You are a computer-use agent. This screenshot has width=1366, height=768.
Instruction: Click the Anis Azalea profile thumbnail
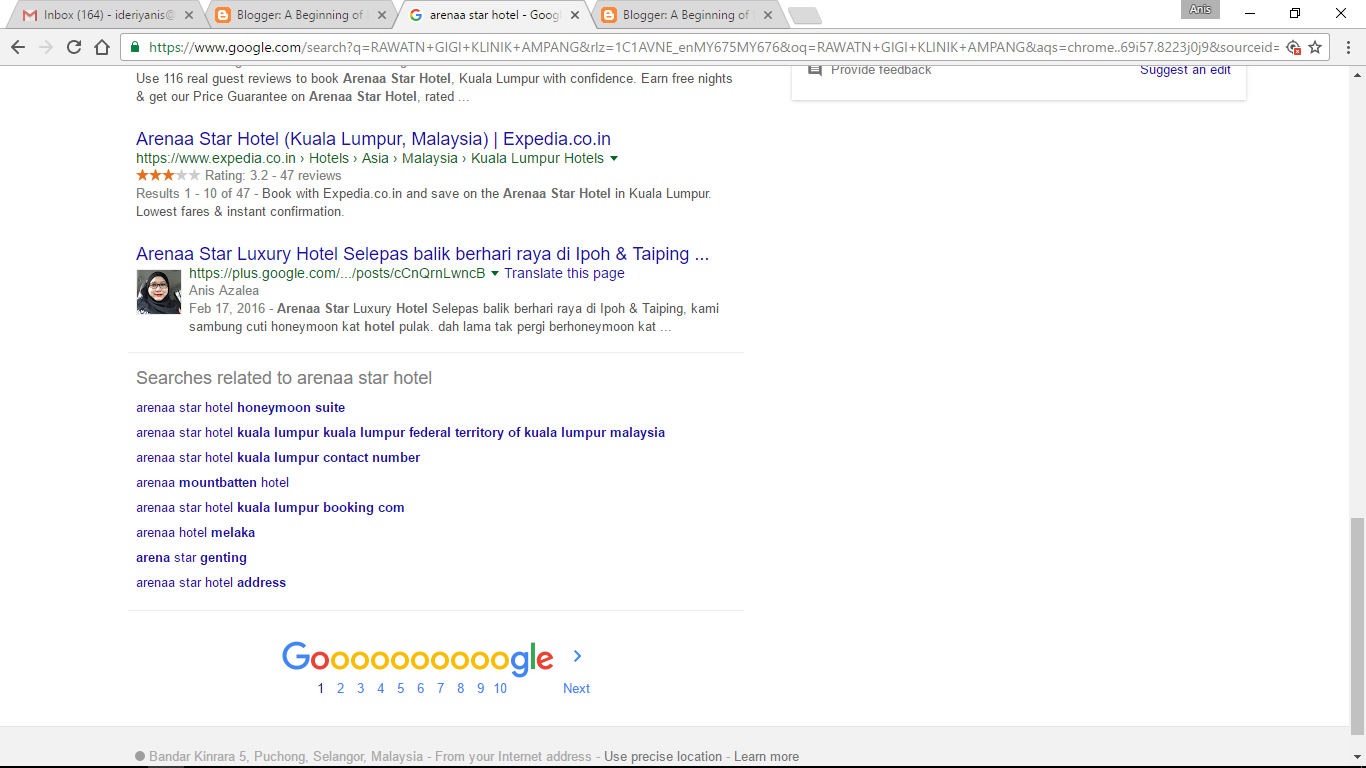(x=159, y=292)
